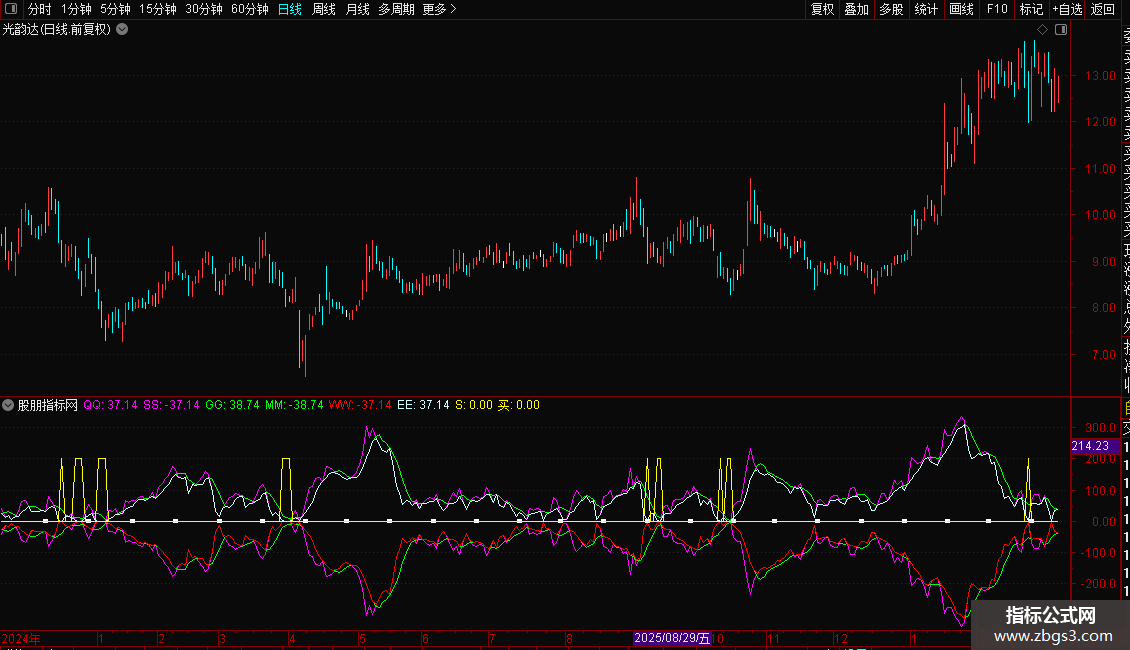Screen dimensions: 1130x650
Task: Open the 更多 periods expander
Action: coord(439,9)
